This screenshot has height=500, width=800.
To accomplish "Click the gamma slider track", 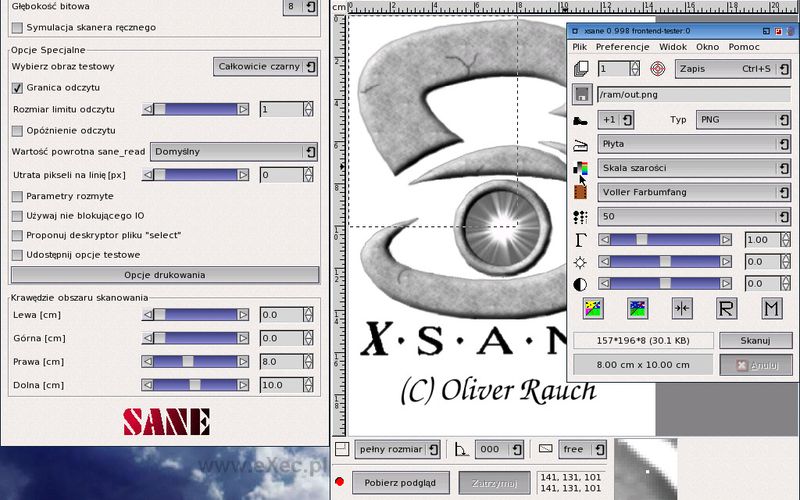I will [x=665, y=240].
